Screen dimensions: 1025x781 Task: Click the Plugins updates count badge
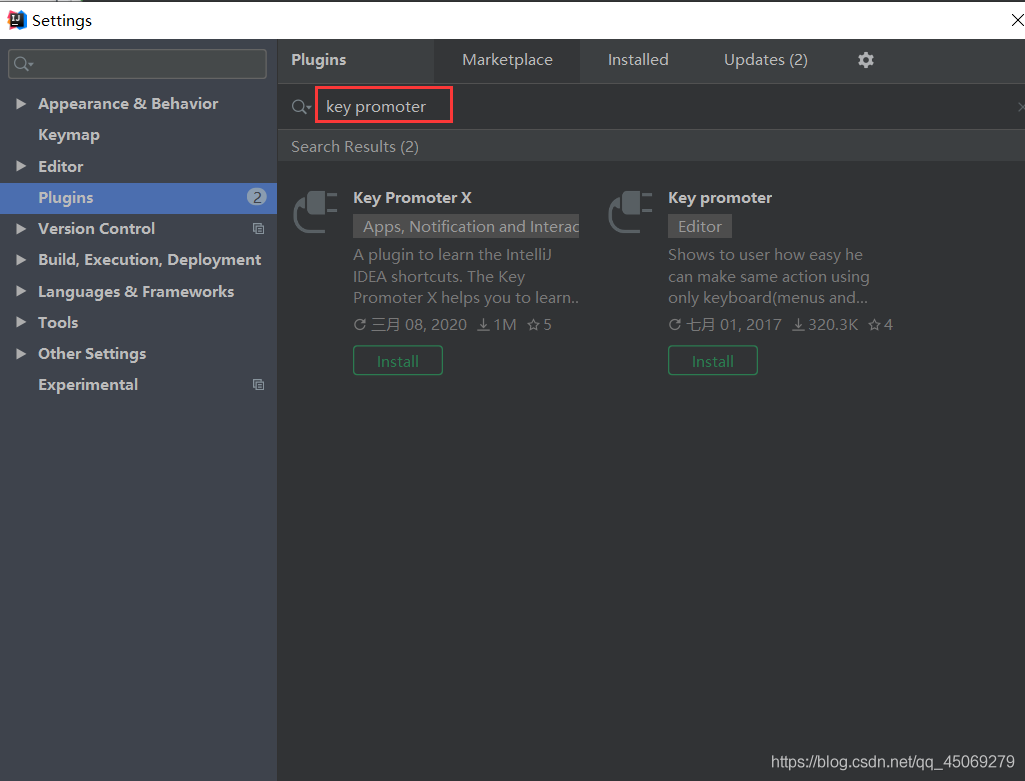[x=257, y=197]
